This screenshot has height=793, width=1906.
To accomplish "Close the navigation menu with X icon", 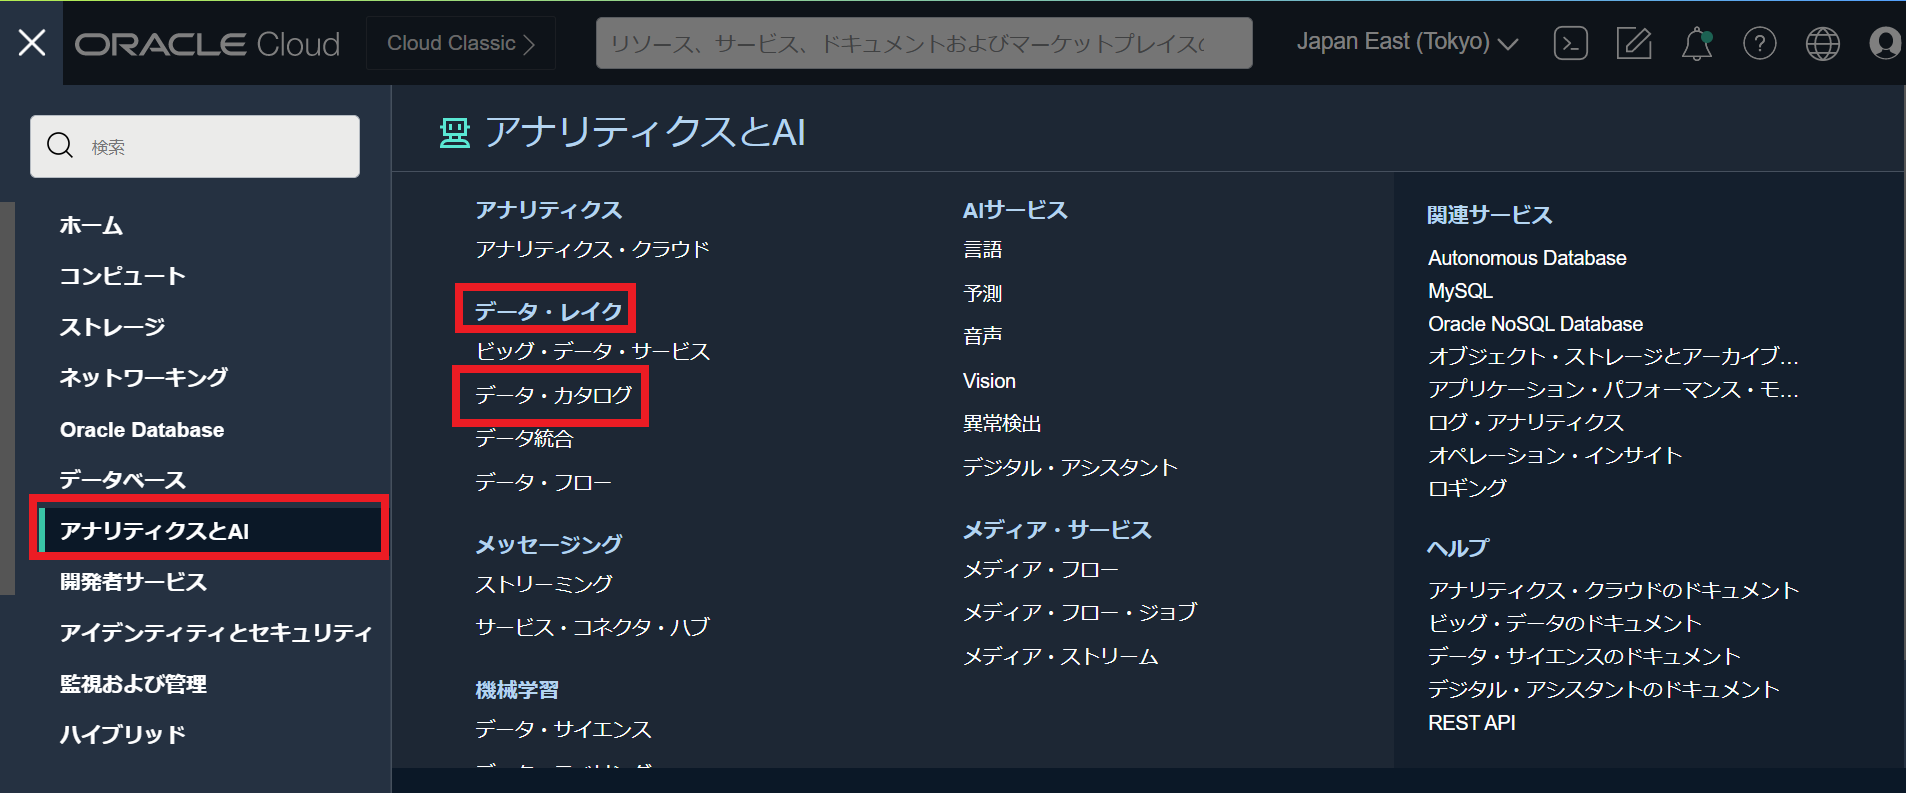I will 32,43.
